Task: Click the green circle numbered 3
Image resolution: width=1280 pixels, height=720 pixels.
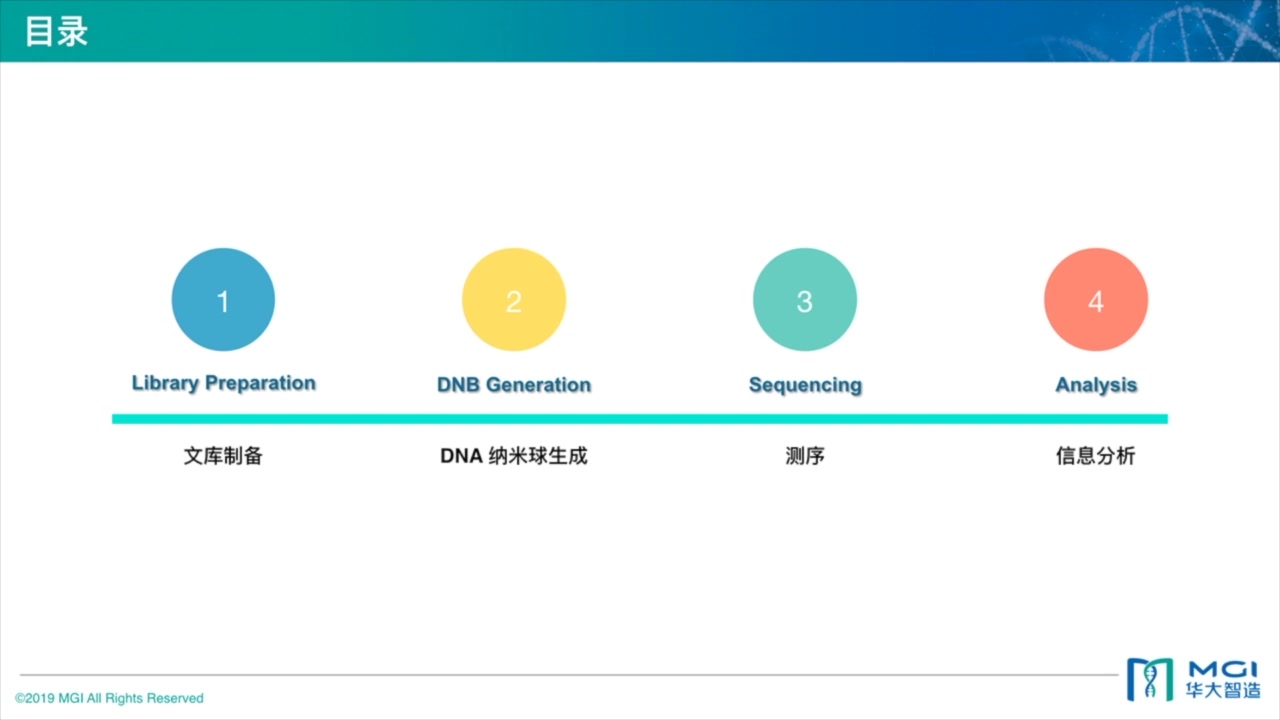Action: [804, 299]
